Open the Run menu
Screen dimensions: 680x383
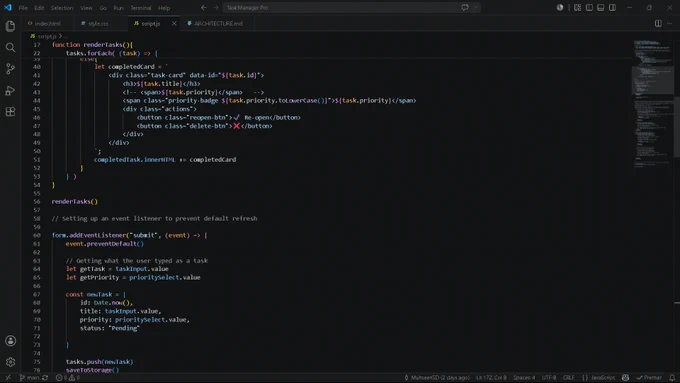coord(118,8)
